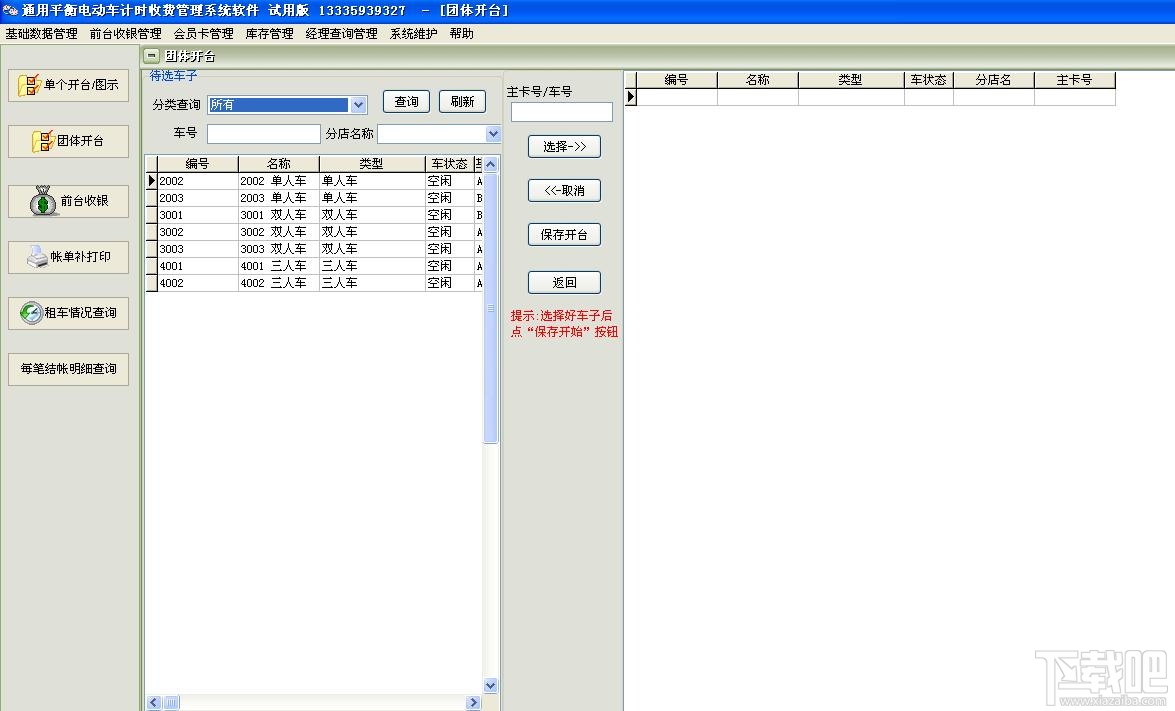
Task: Select the row for vehicle 3001
Action: [x=314, y=215]
